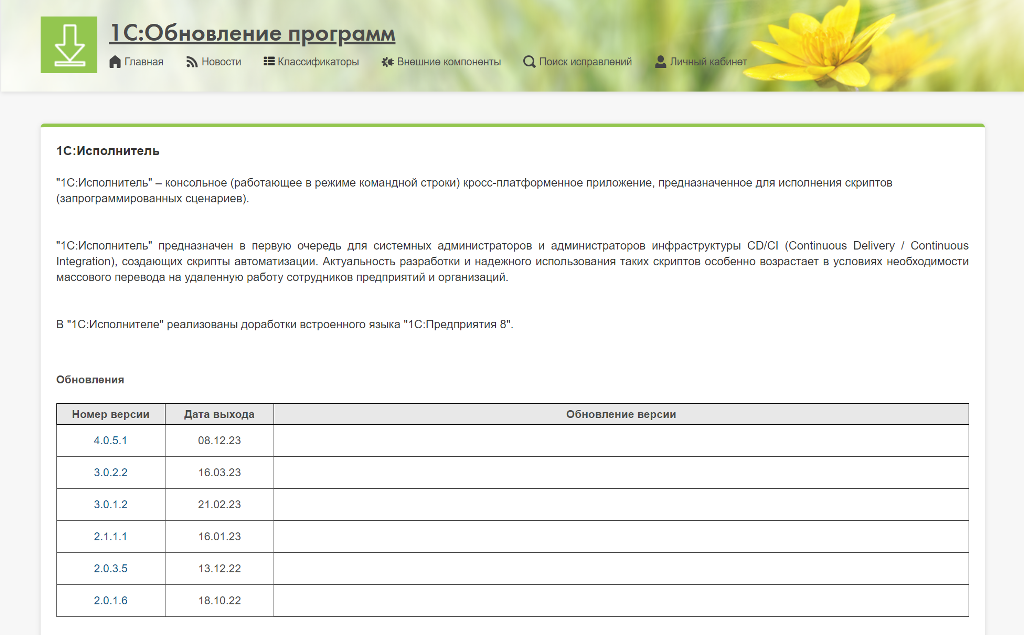Open version 2.0.1.6 link
Viewport: 1024px width, 635px height.
point(111,601)
